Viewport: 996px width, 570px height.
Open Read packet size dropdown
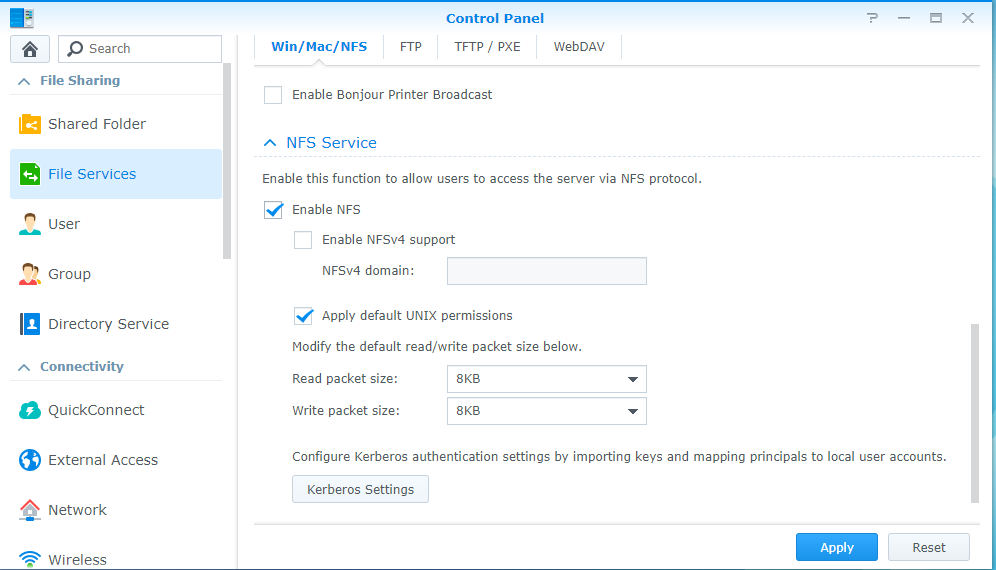tap(546, 379)
